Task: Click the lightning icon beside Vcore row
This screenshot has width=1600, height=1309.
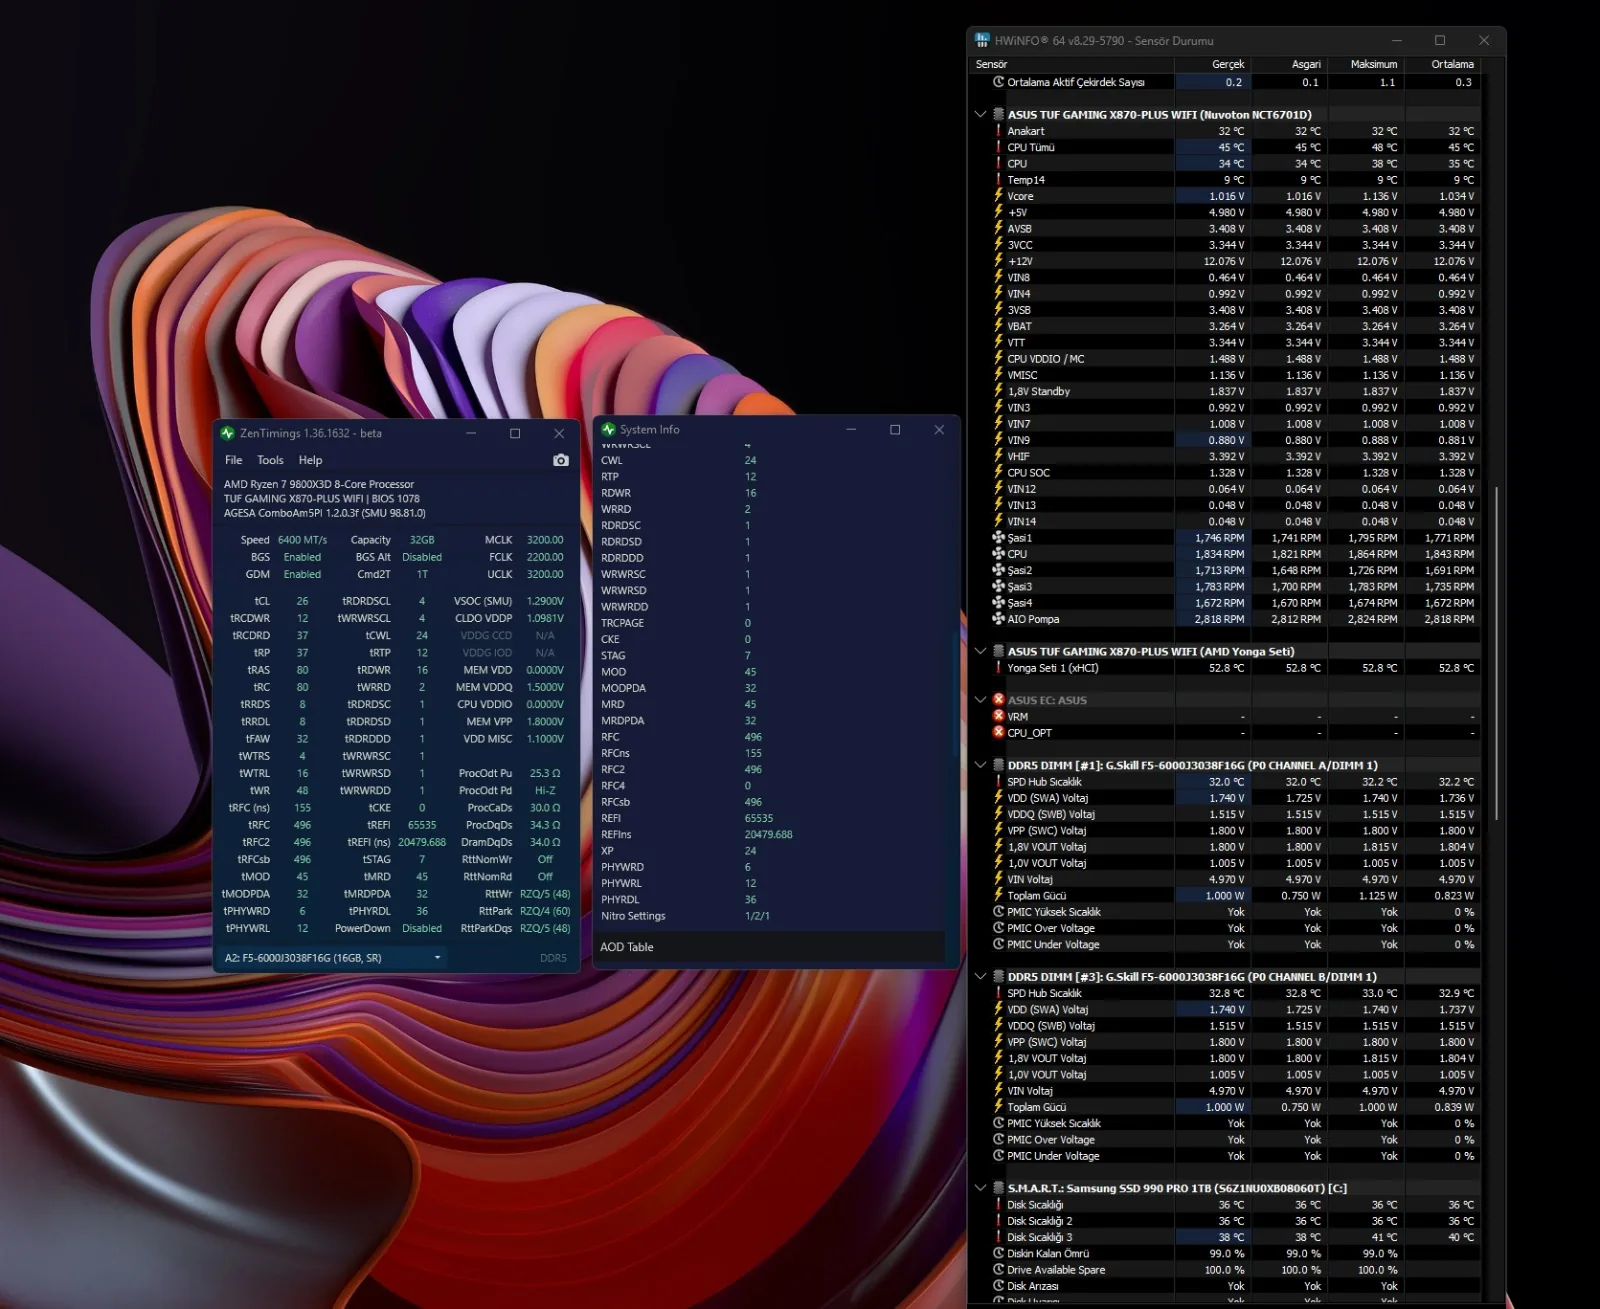Action: (x=998, y=196)
